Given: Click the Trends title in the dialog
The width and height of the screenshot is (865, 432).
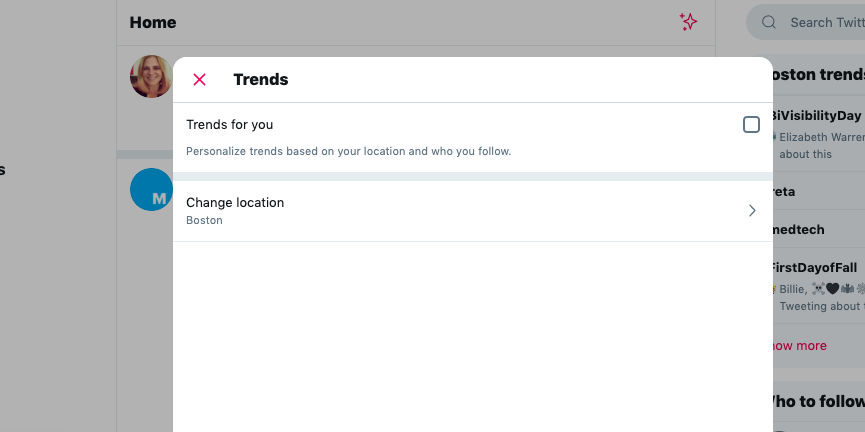Looking at the screenshot, I should 261,80.
